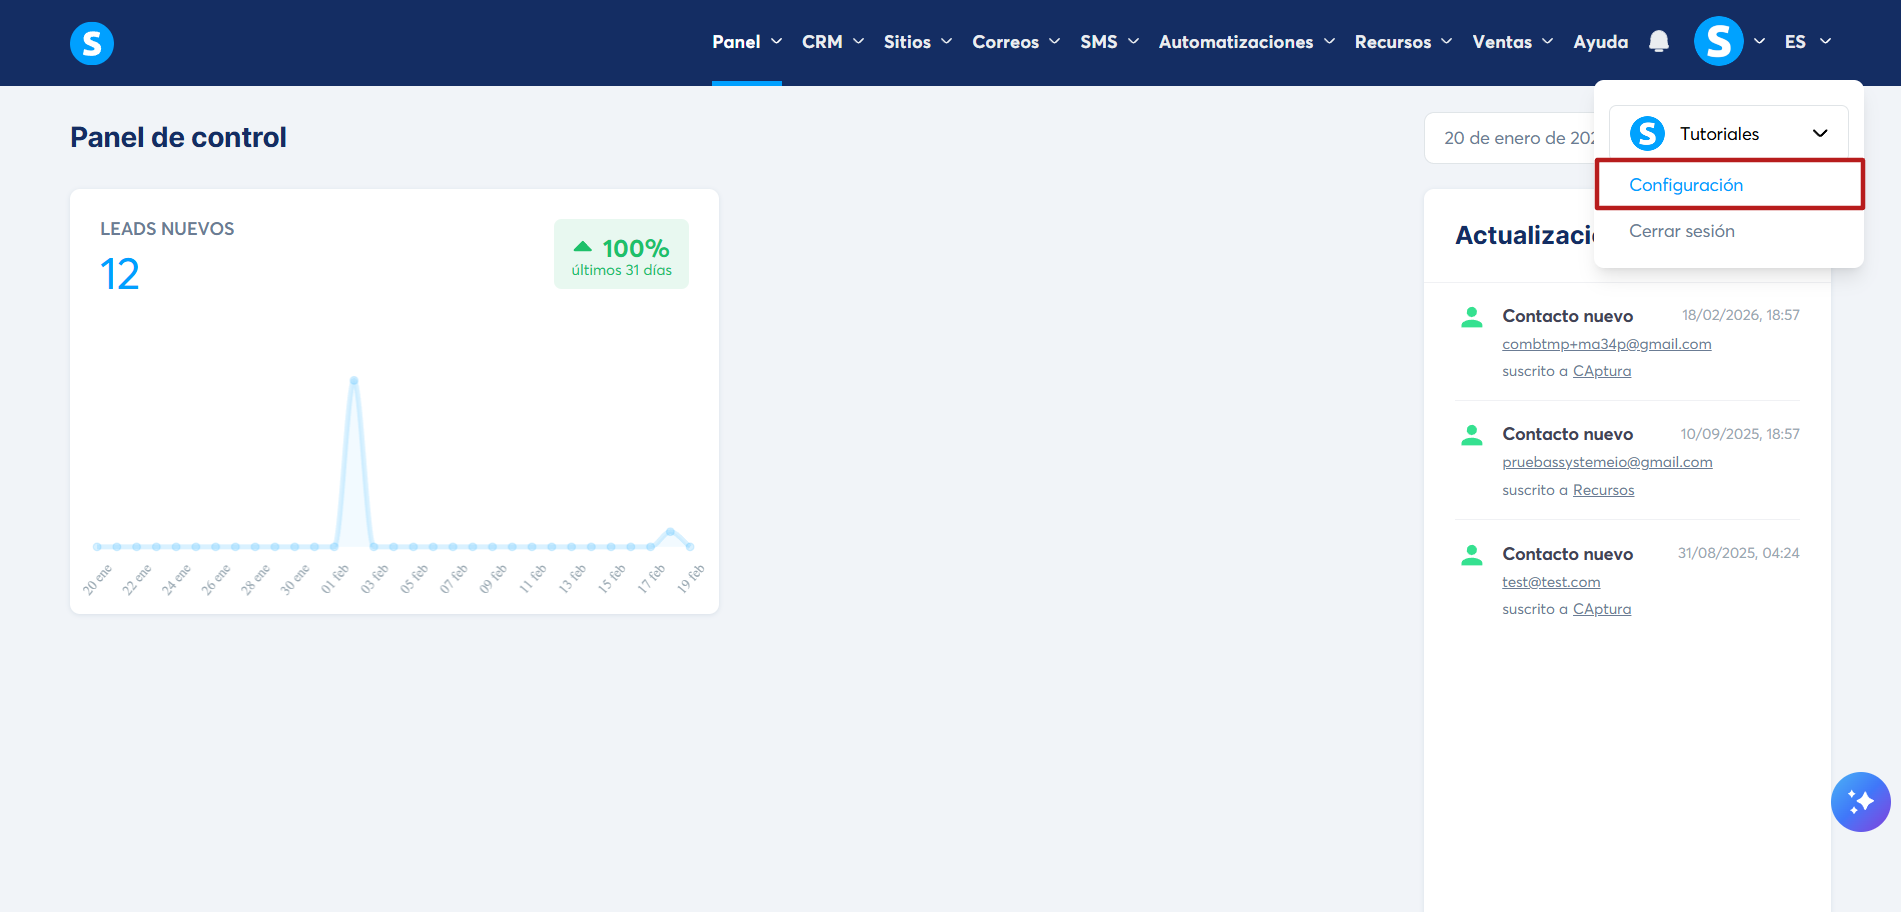Click the green up-arrow trend icon
The height and width of the screenshot is (912, 1901).
582,246
